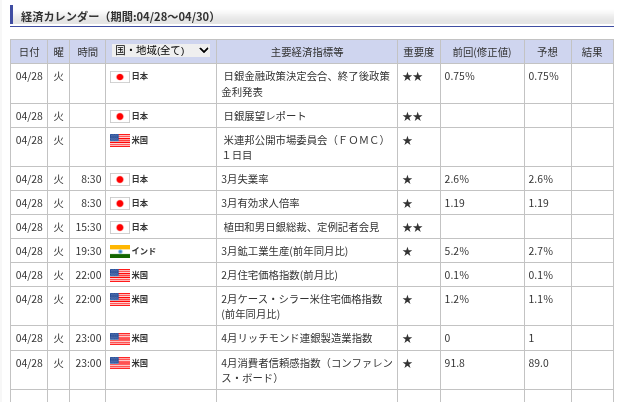
Task: Click the 前回(修正値) column header
Action: click(481, 51)
